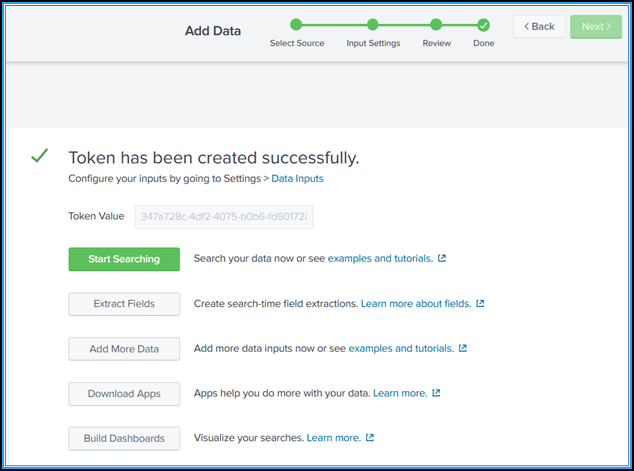The height and width of the screenshot is (471, 634).
Task: Click the Token Value label
Action: (x=96, y=216)
